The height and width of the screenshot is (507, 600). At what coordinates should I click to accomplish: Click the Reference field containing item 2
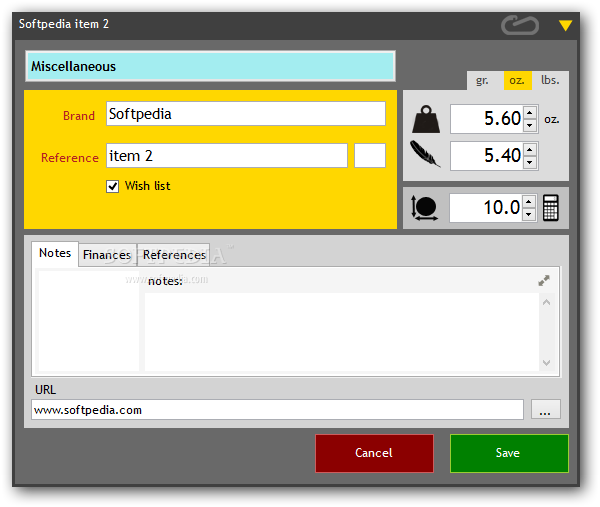click(x=227, y=156)
